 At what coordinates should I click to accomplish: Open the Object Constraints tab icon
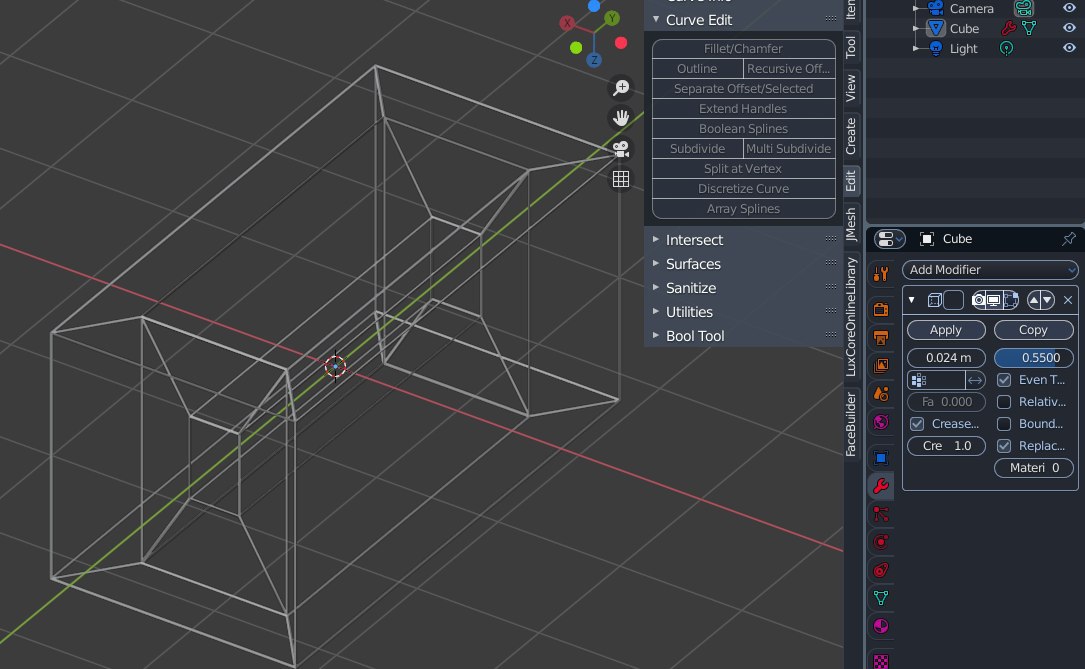(880, 570)
